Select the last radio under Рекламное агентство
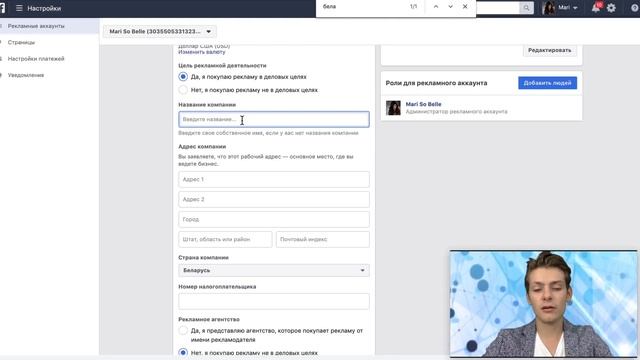 (183, 353)
